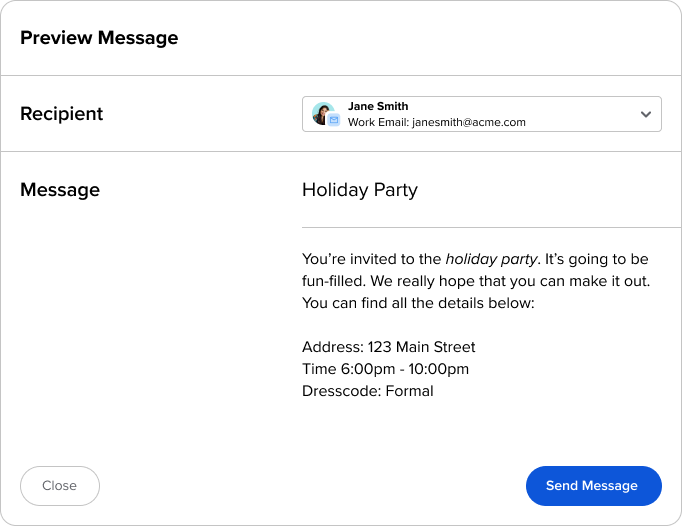Expand the recipient dropdown chevron
This screenshot has height=526, width=682.
[646, 114]
